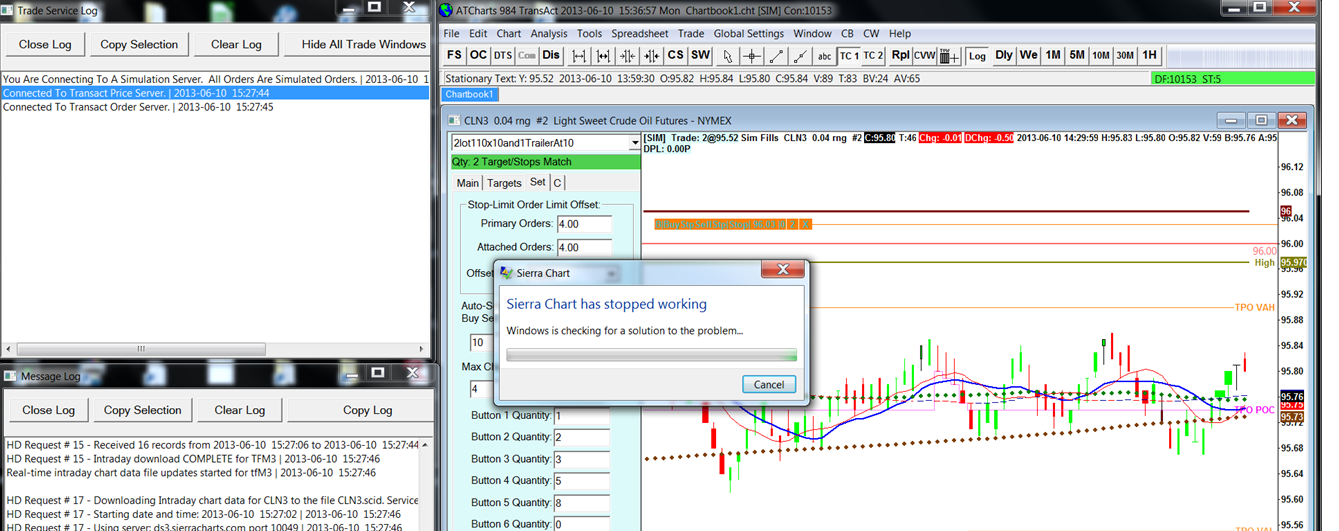The image size is (1339, 531).
Task: Click the DTS toolbar button
Action: (x=503, y=55)
